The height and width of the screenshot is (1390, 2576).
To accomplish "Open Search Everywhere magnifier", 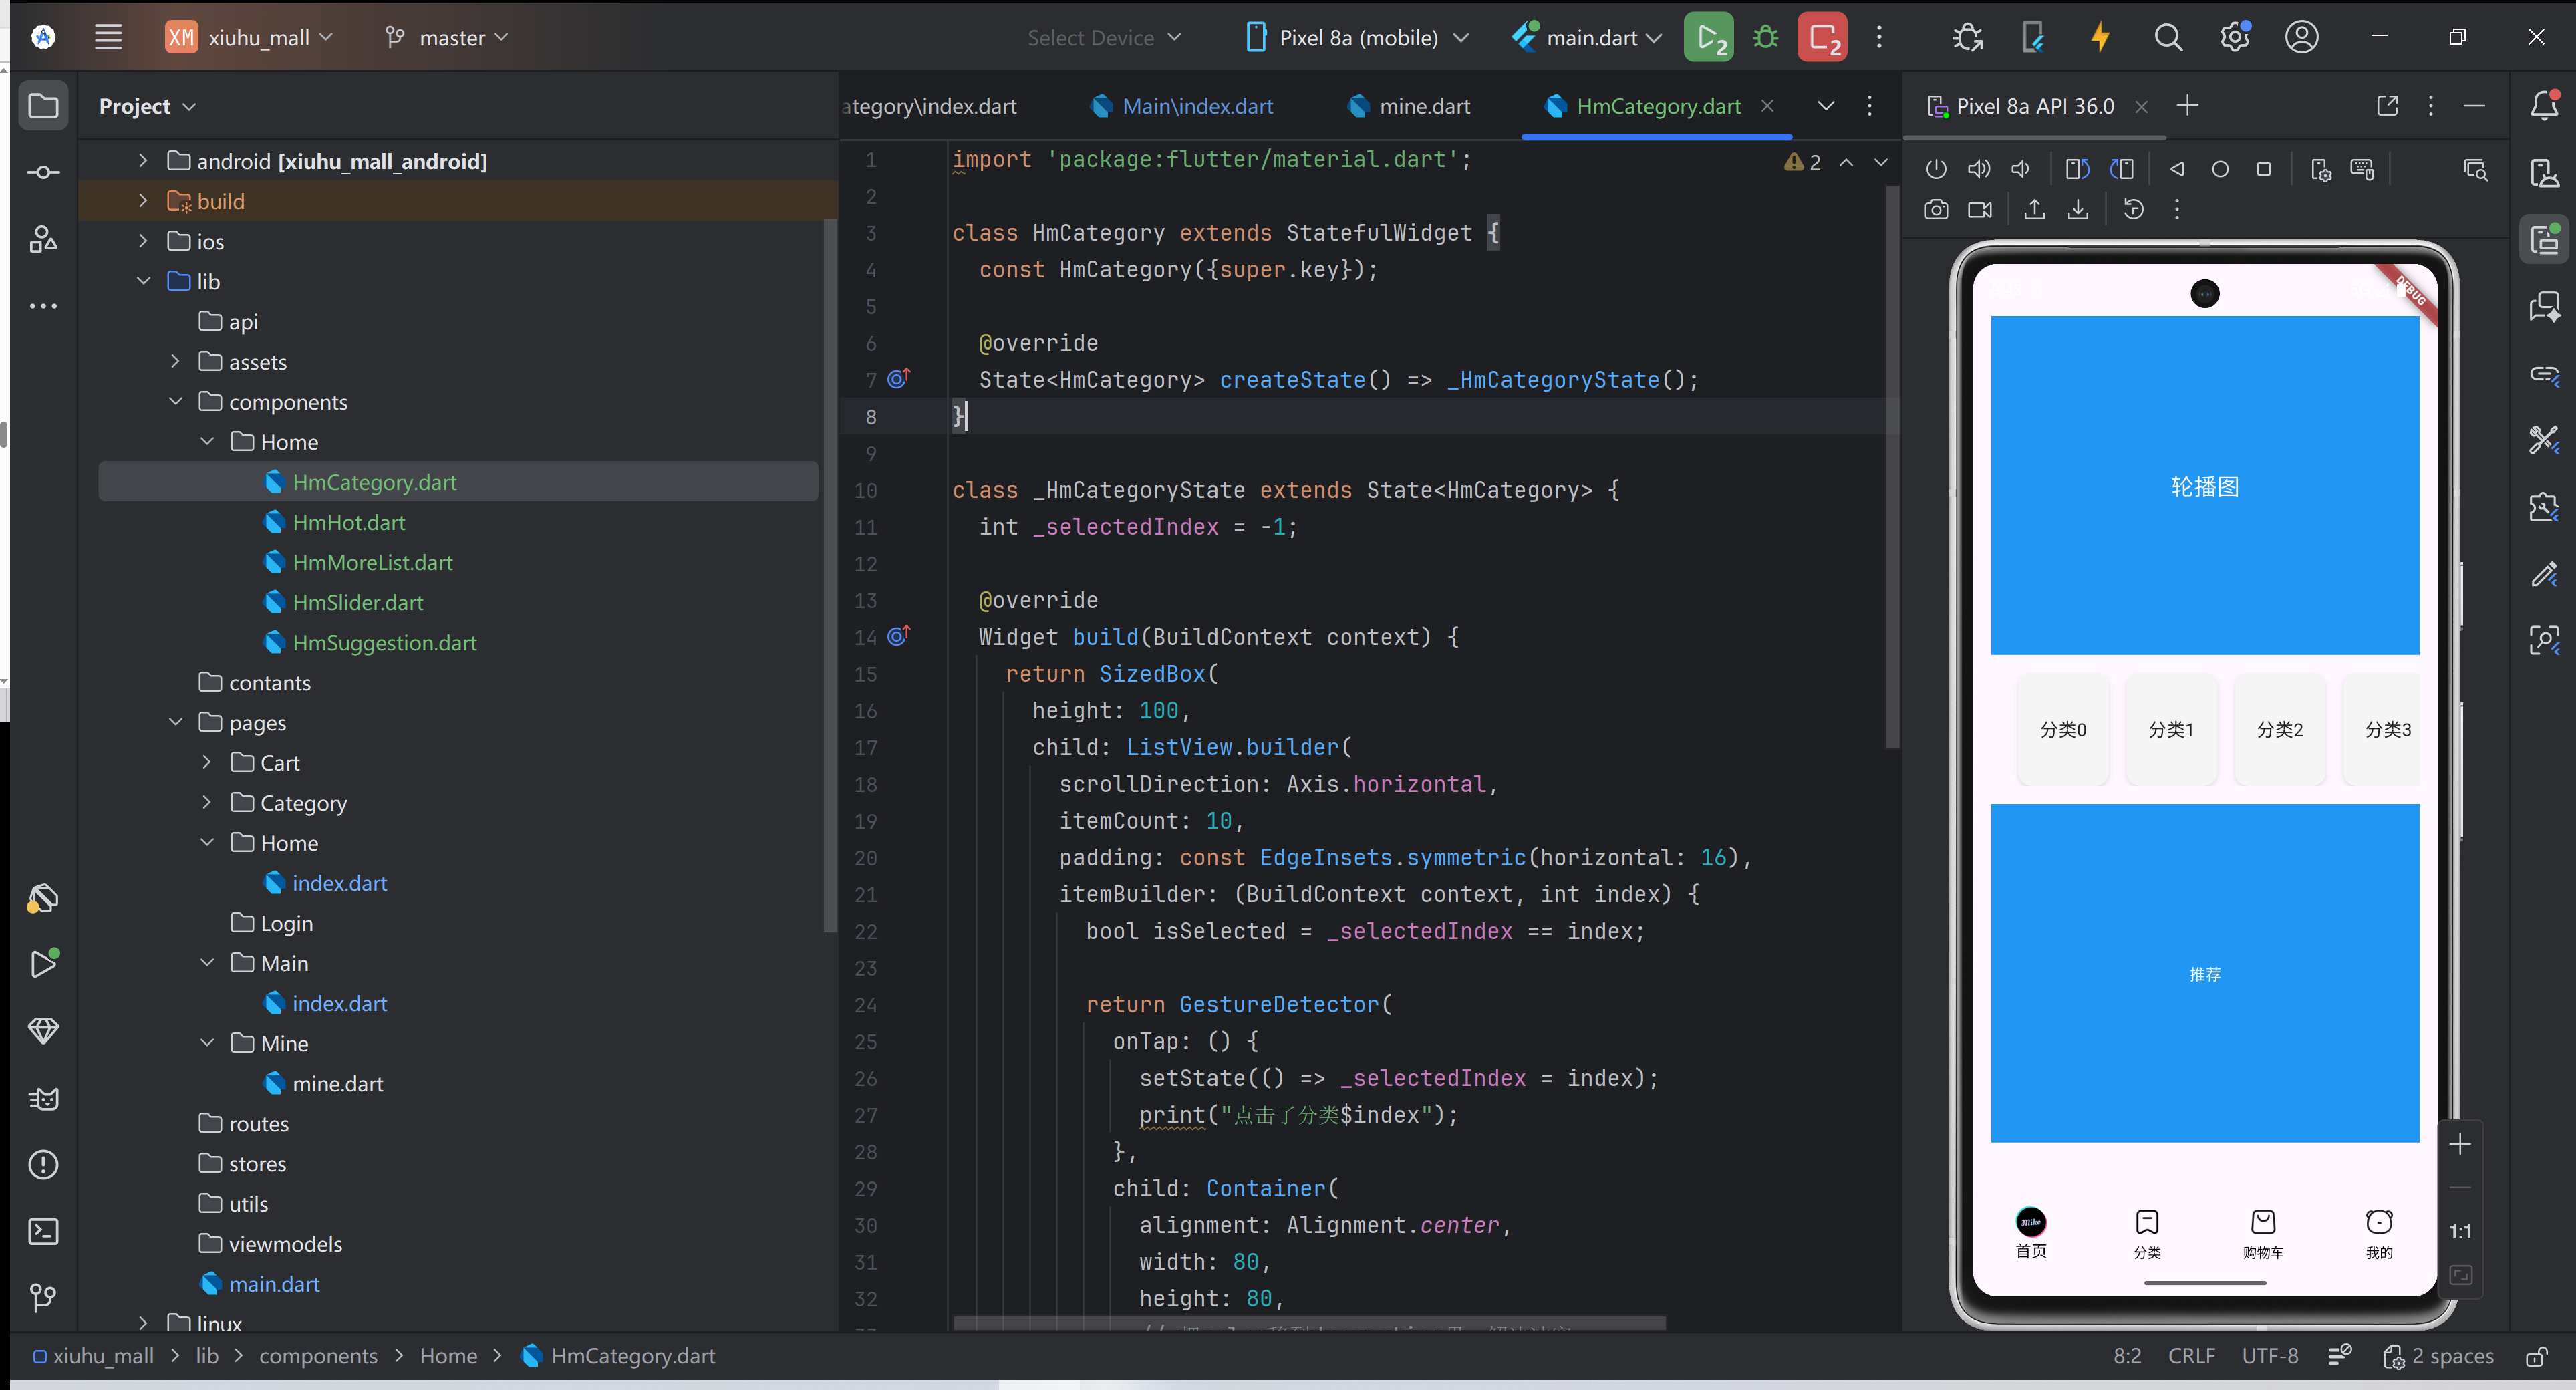I will pos(2168,38).
